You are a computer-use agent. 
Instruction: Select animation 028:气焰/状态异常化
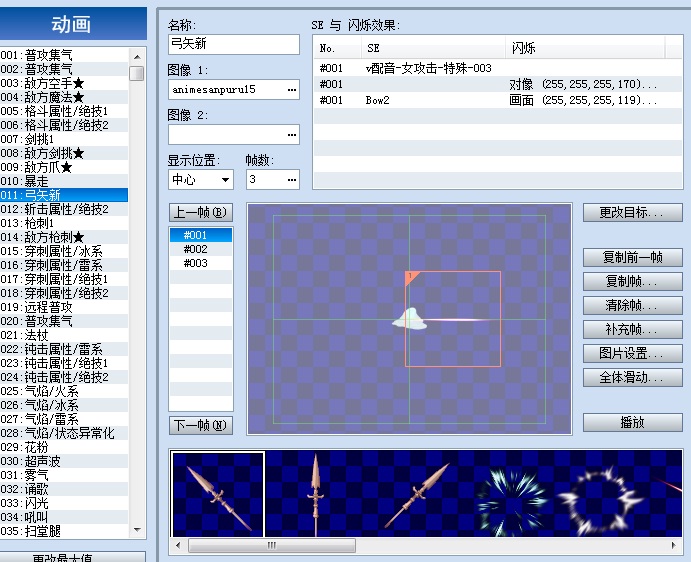[64, 433]
